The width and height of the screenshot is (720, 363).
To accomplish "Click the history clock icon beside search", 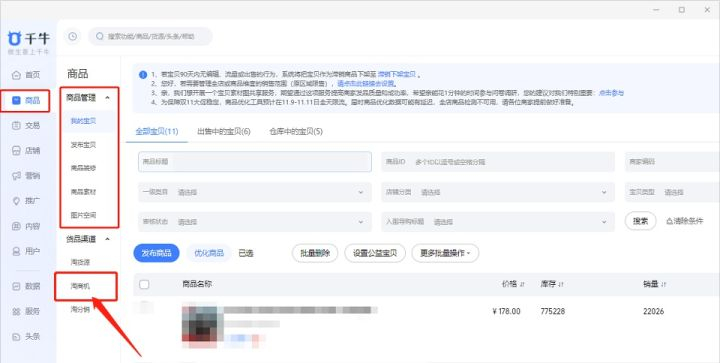I will tap(73, 36).
